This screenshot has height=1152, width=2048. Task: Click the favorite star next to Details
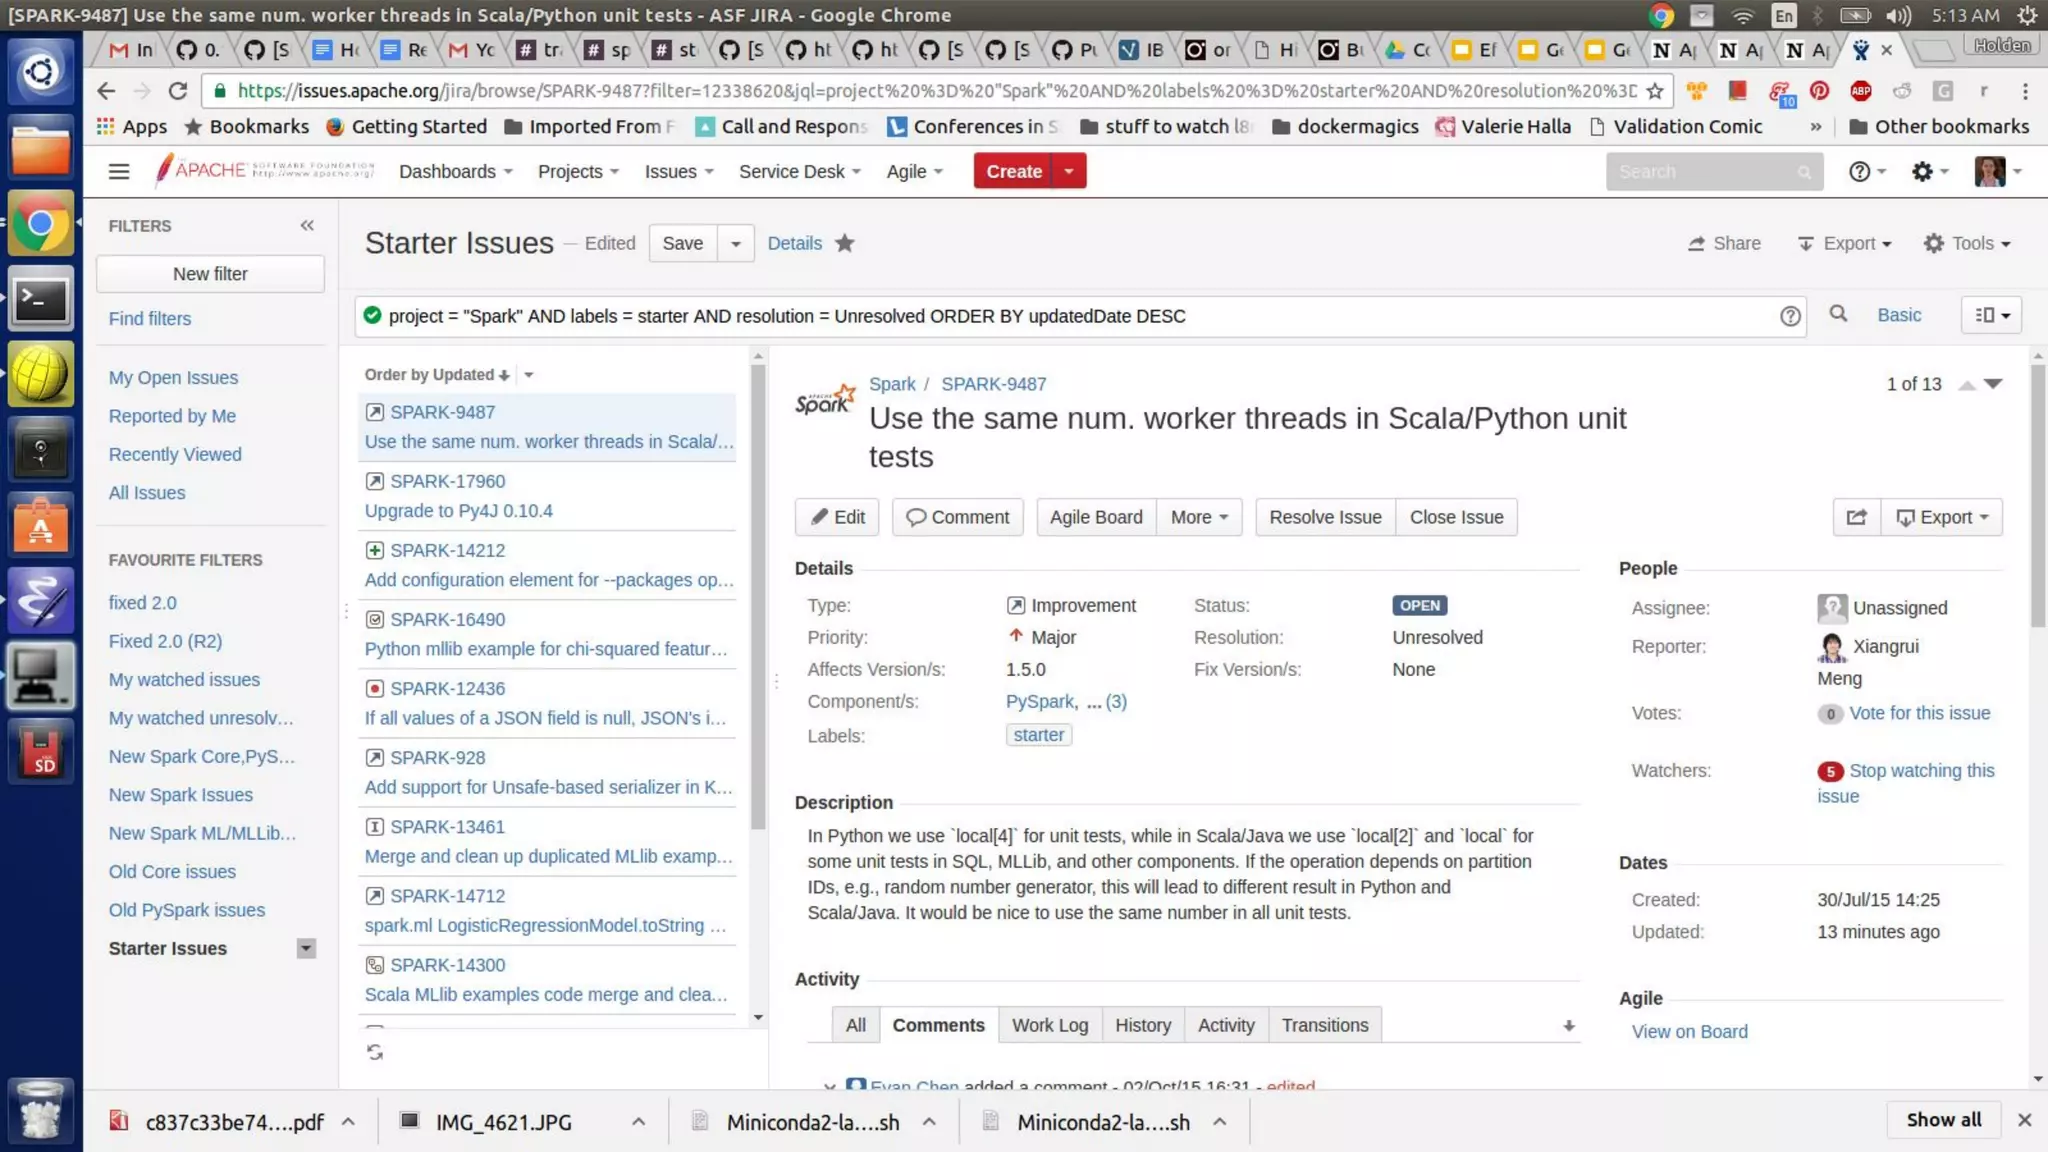[845, 243]
